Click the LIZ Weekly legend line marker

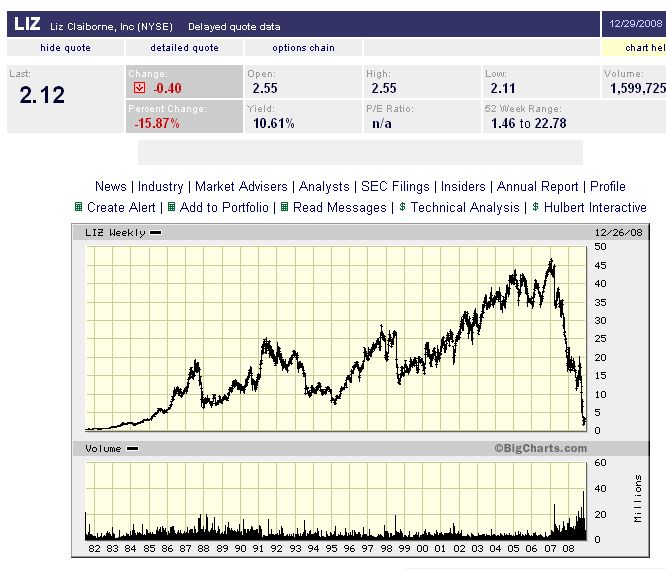pos(155,232)
